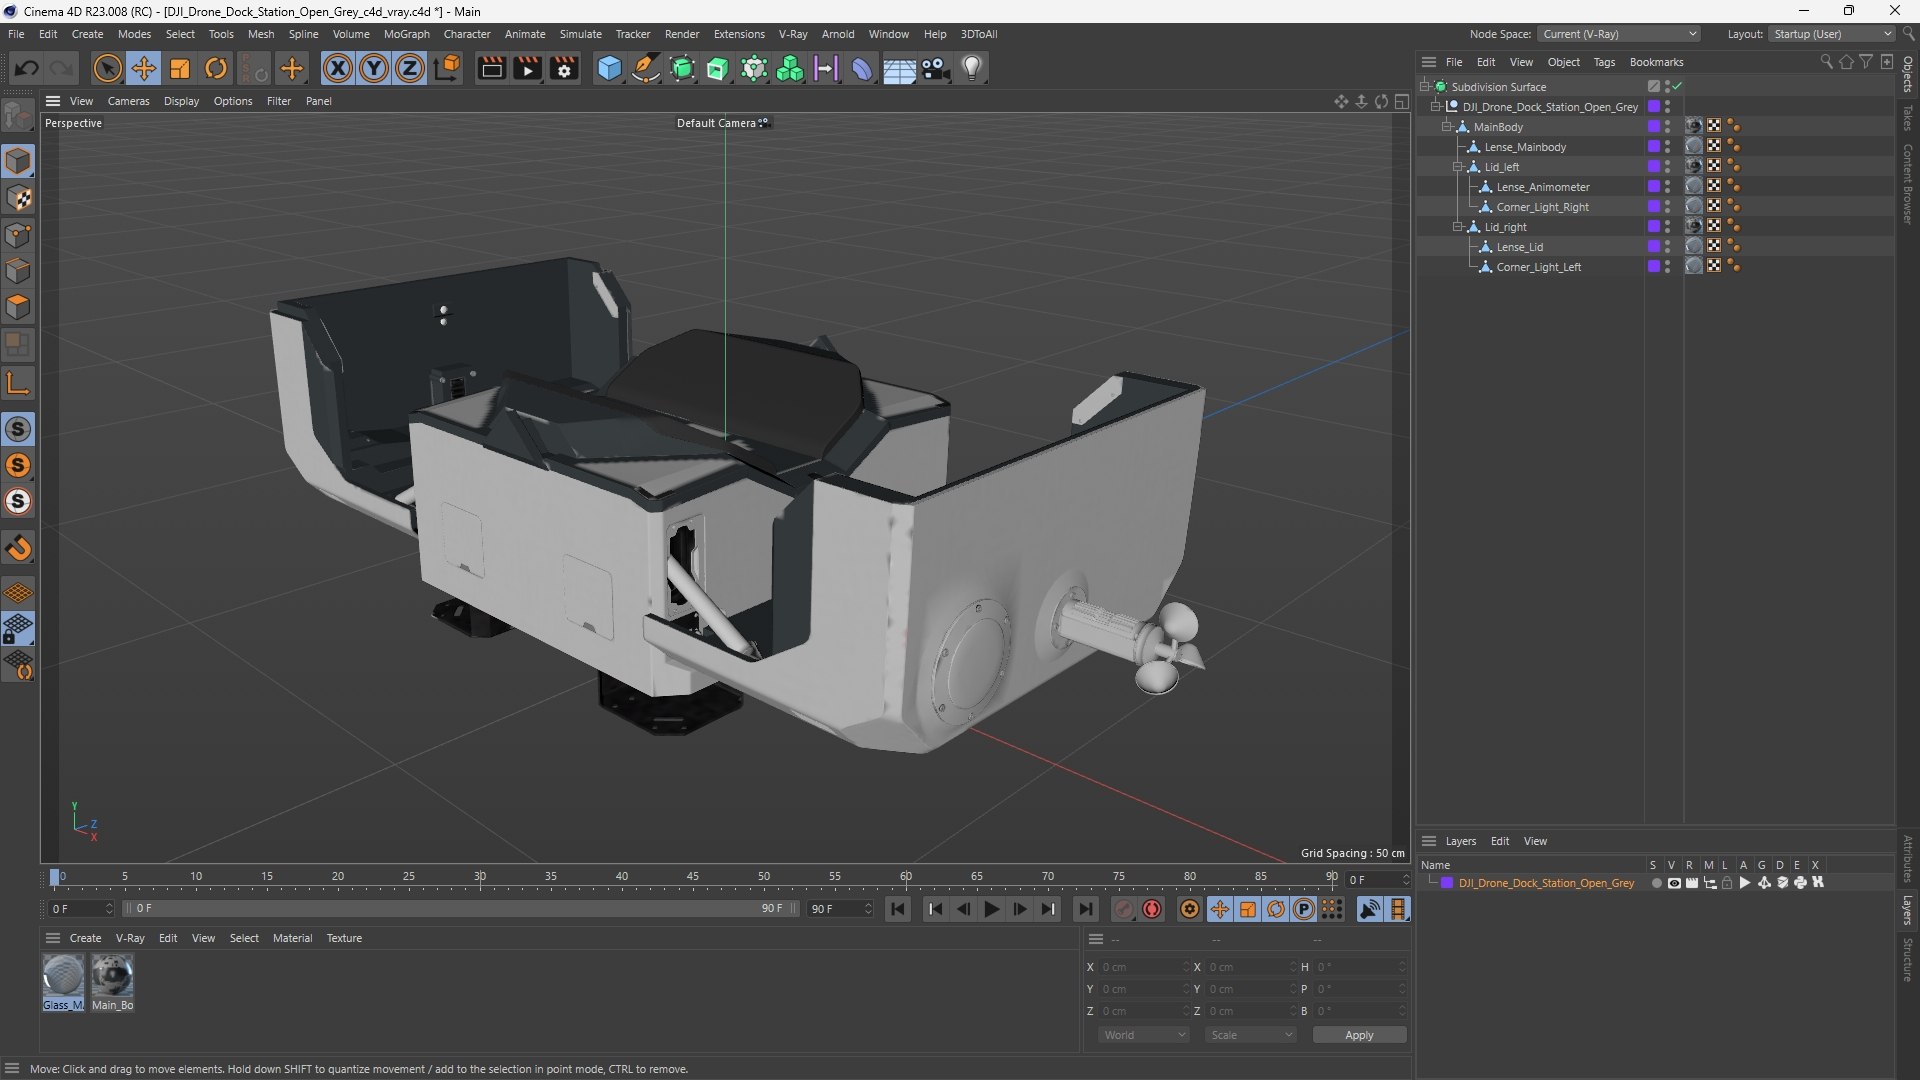
Task: Select the Main_Bo material thumbnail
Action: pos(112,976)
